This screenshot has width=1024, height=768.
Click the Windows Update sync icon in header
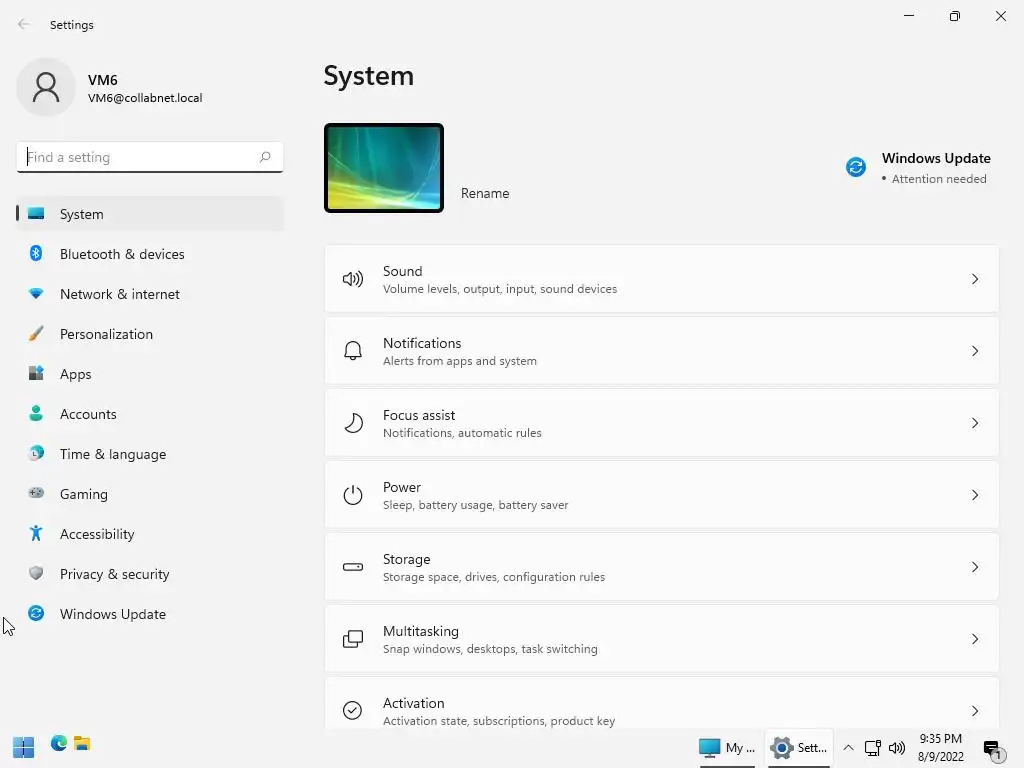(856, 167)
